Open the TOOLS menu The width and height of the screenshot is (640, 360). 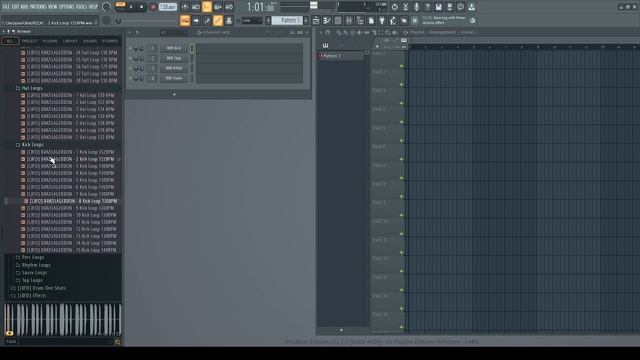point(81,7)
